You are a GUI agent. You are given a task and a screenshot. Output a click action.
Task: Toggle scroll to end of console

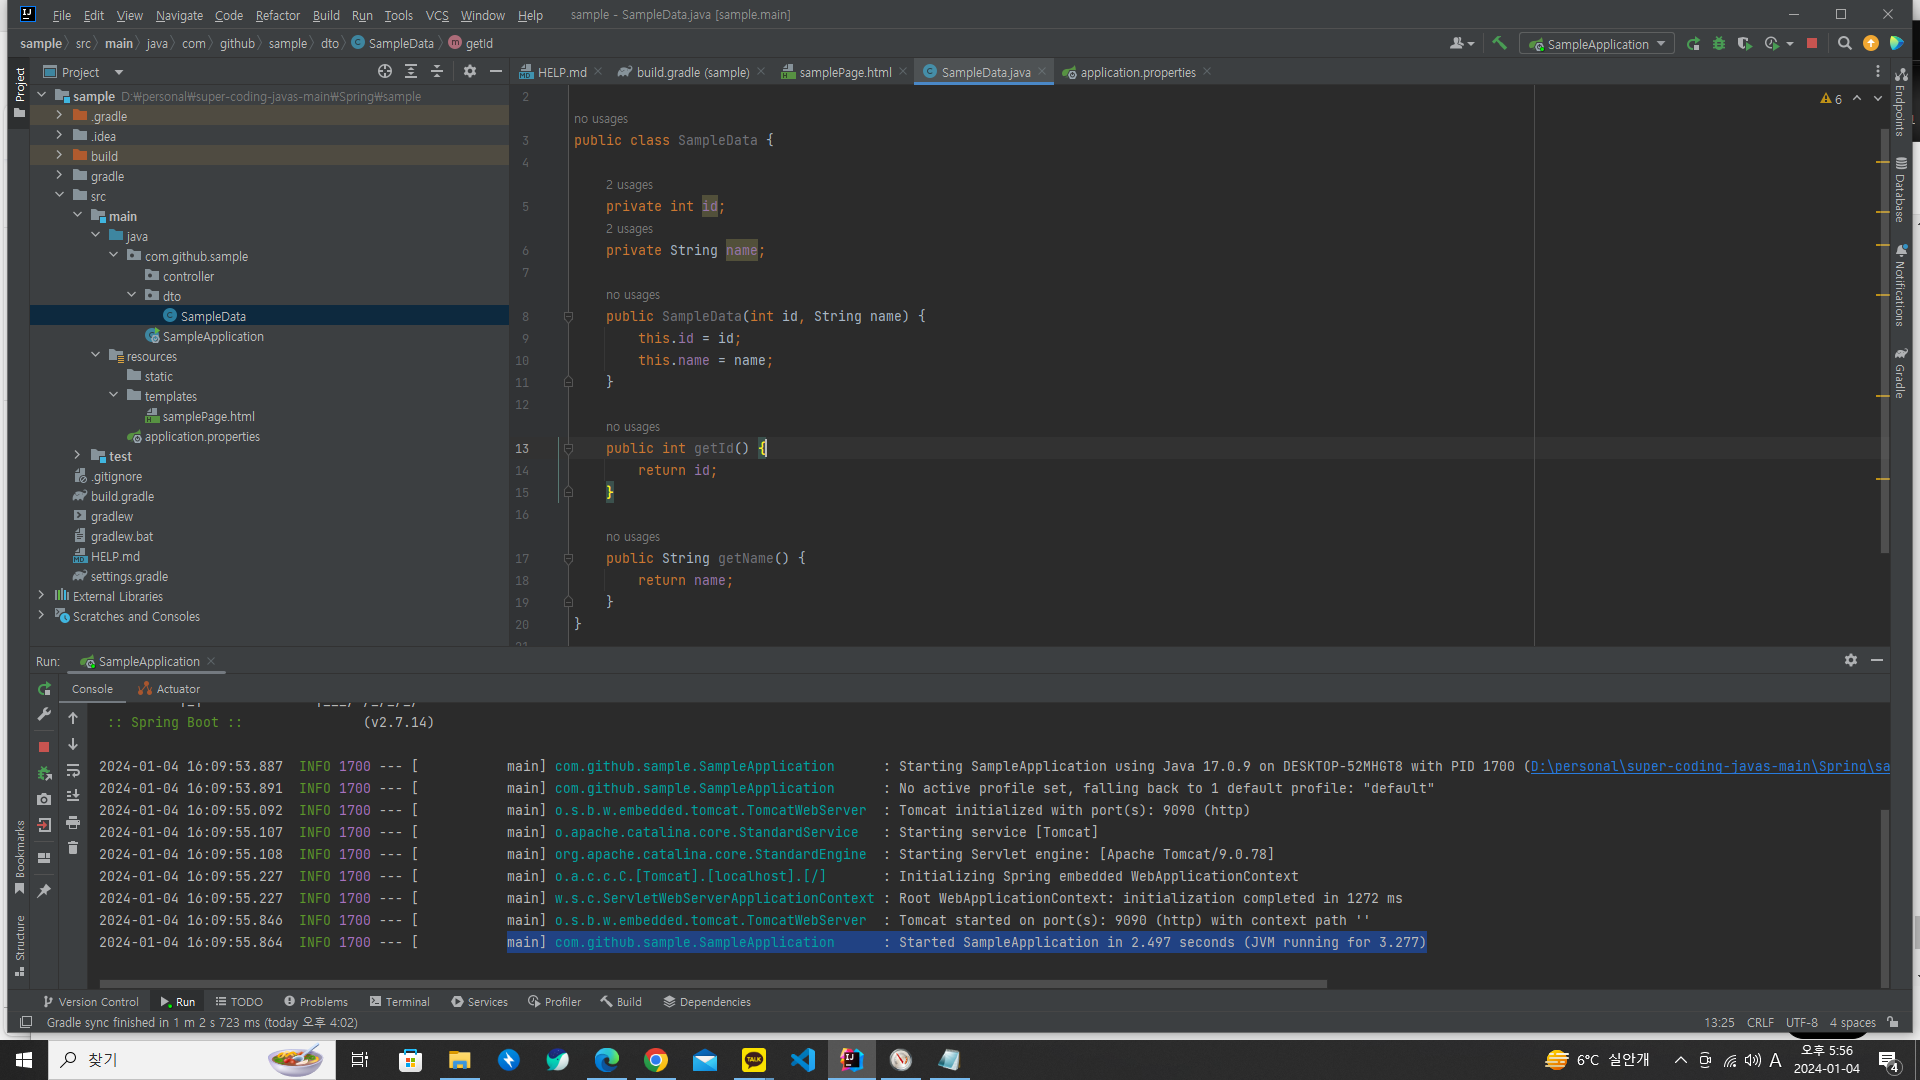(x=73, y=796)
